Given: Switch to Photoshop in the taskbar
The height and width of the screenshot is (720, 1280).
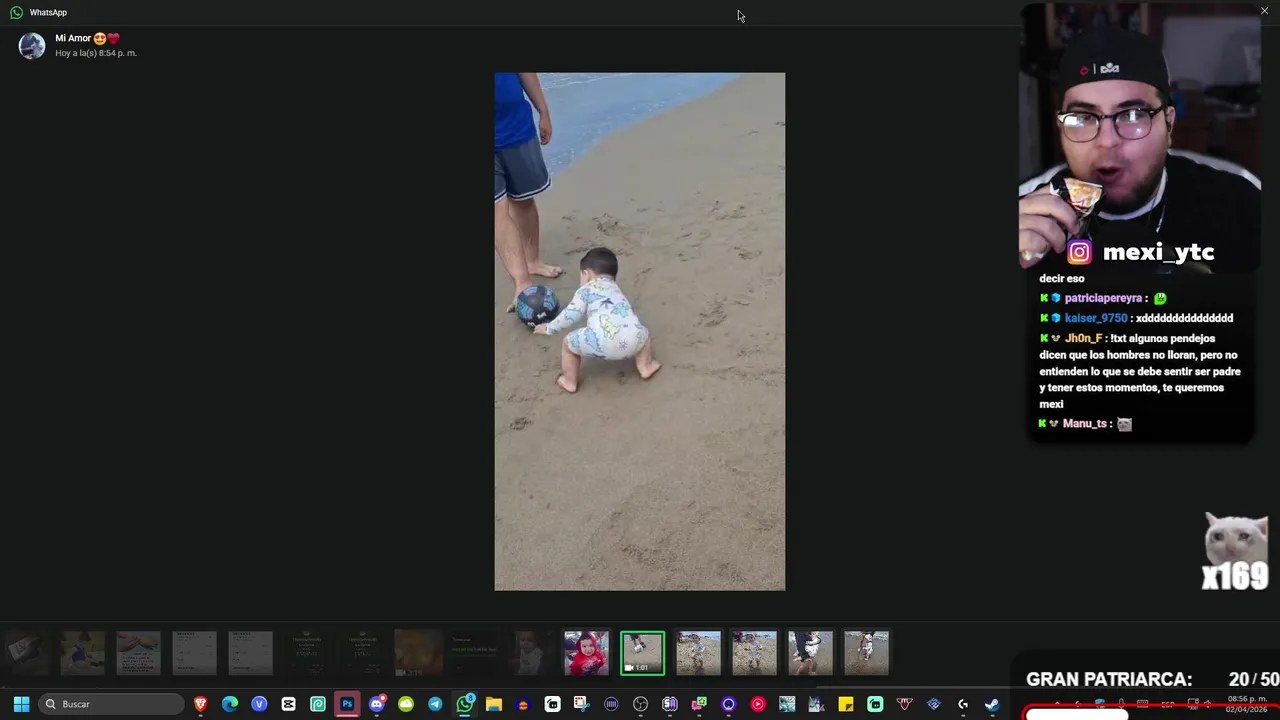Looking at the screenshot, I should (x=347, y=704).
